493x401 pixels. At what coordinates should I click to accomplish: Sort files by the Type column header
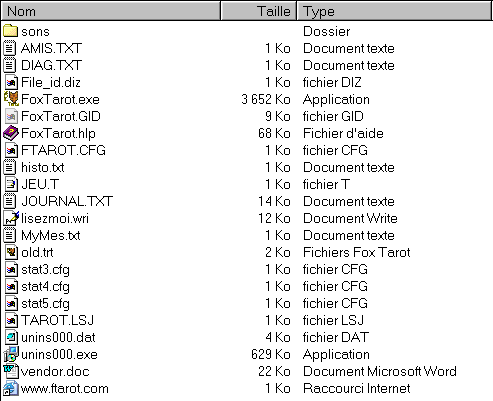coord(394,11)
